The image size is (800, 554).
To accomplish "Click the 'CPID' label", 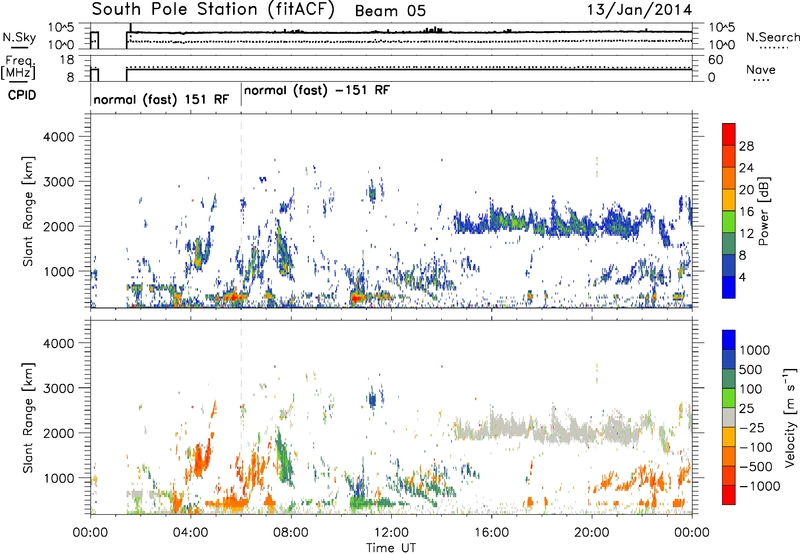I will point(22,95).
